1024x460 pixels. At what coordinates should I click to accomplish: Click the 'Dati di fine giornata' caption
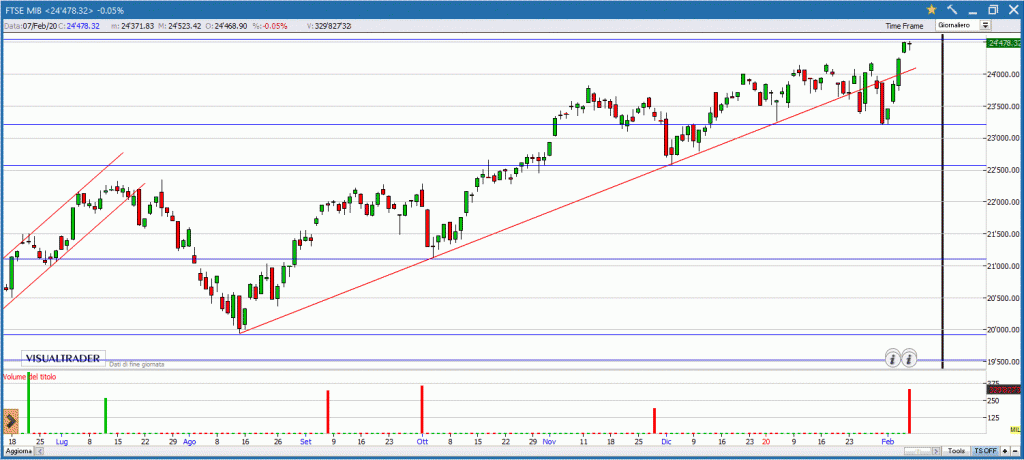(x=136, y=364)
